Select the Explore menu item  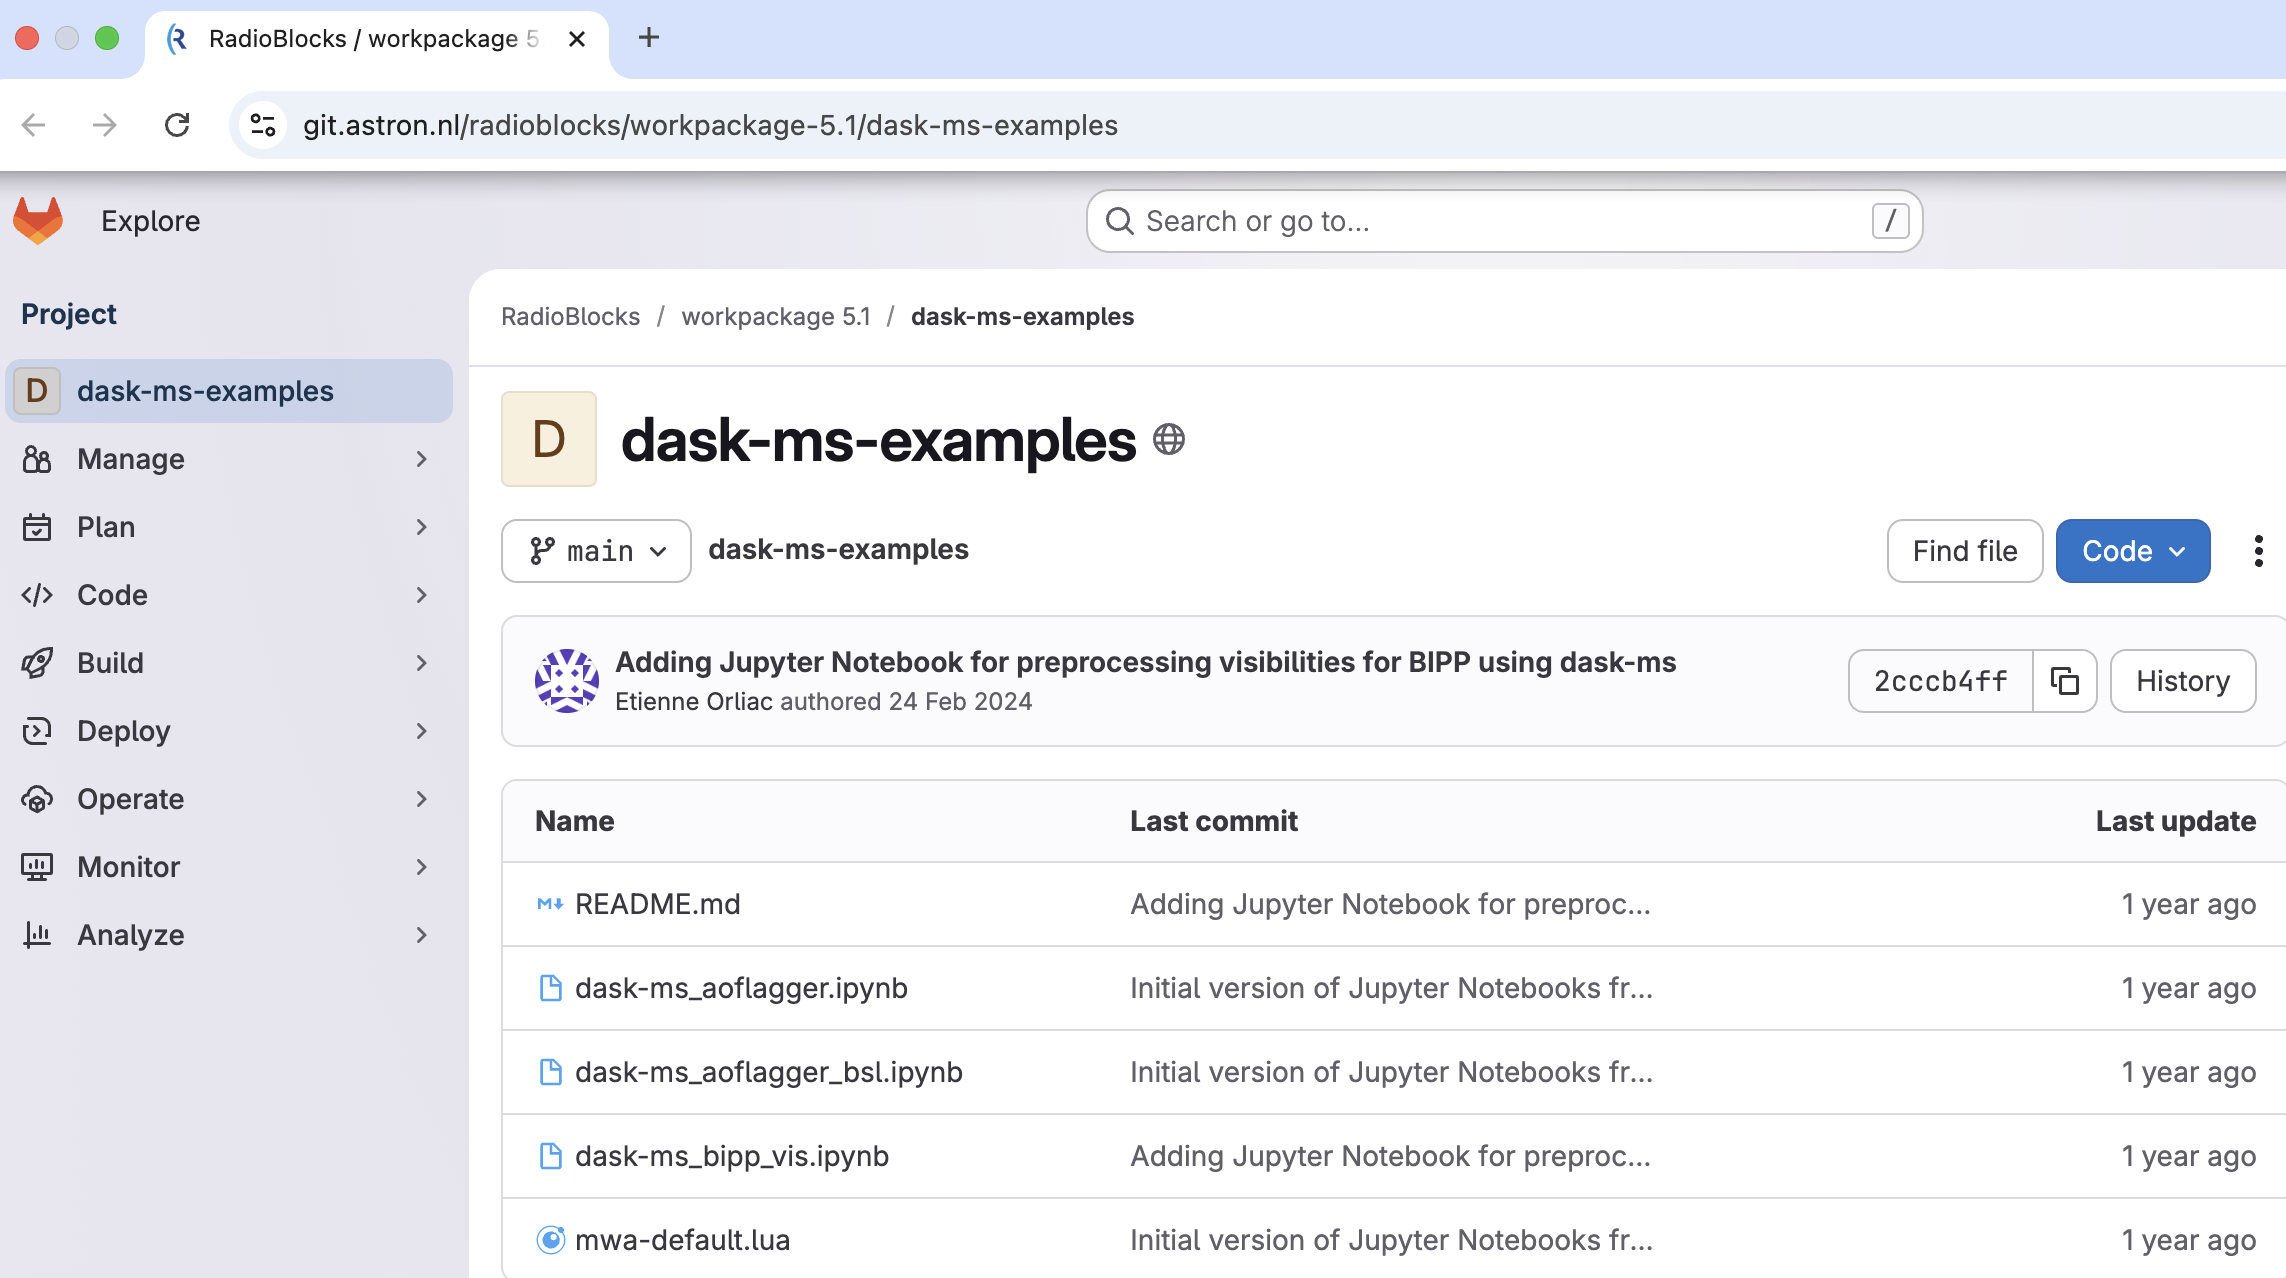pos(150,221)
